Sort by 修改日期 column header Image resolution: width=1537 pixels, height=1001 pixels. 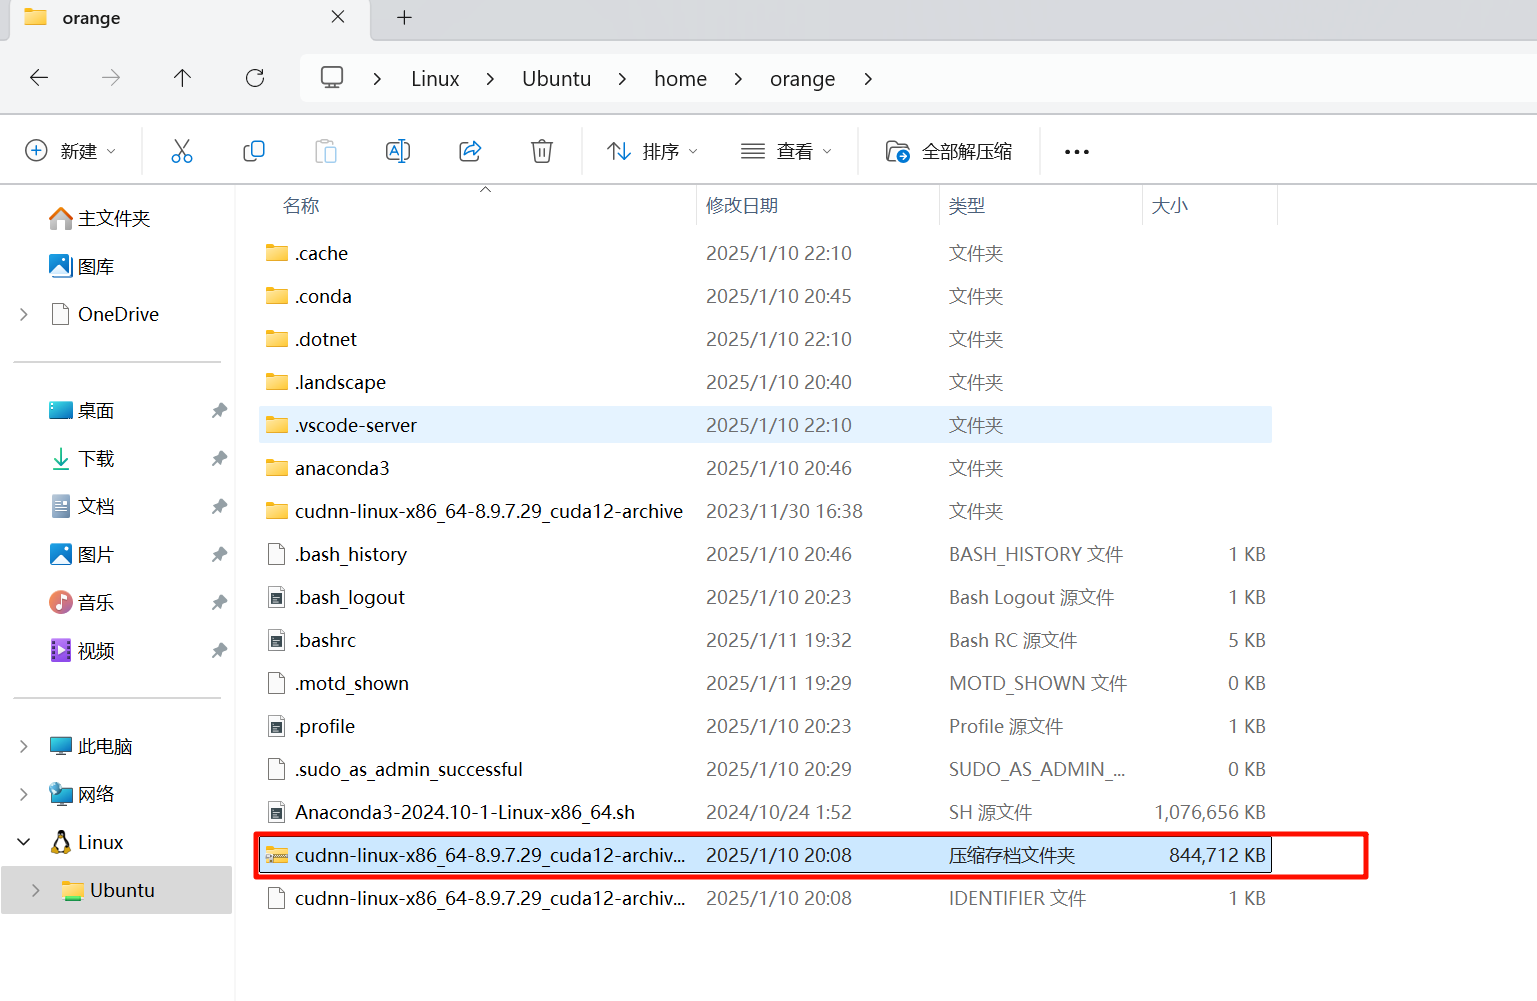742,206
